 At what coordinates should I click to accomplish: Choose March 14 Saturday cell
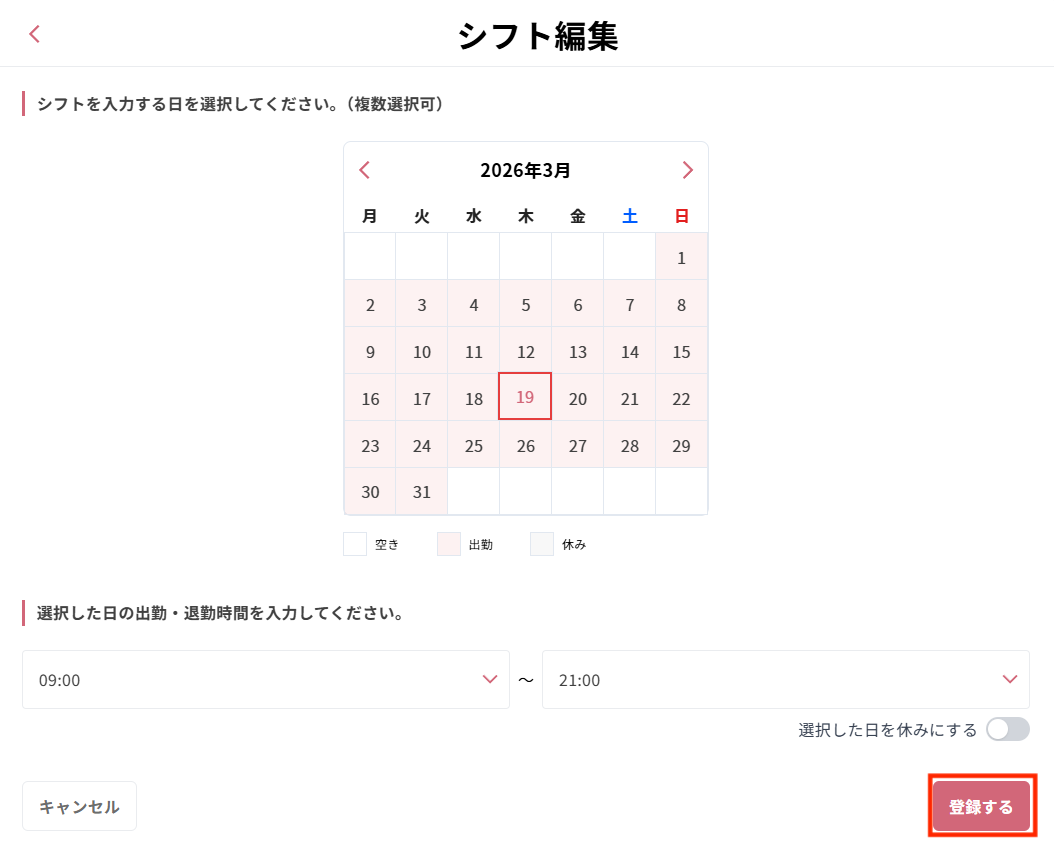[x=629, y=352]
